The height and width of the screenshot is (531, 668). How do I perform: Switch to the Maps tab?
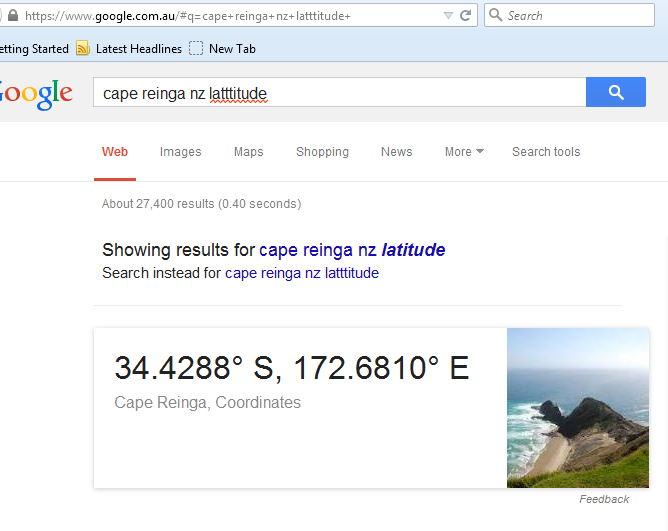point(248,152)
